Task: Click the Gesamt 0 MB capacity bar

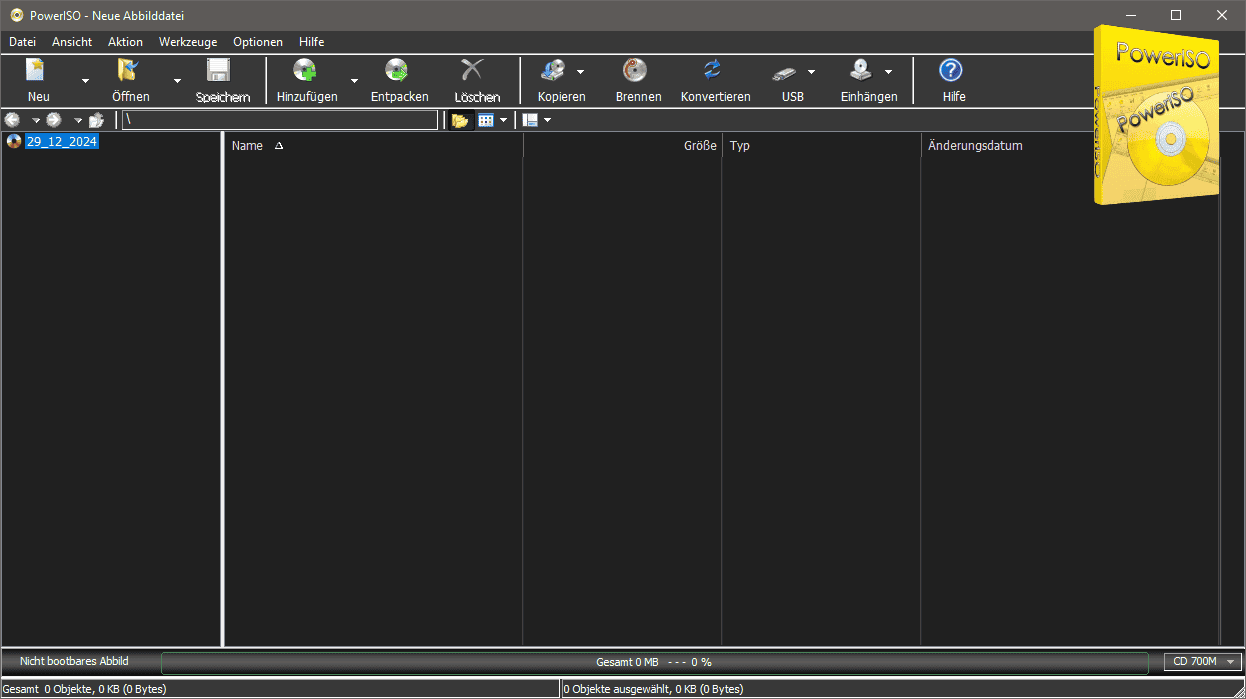Action: (x=654, y=662)
